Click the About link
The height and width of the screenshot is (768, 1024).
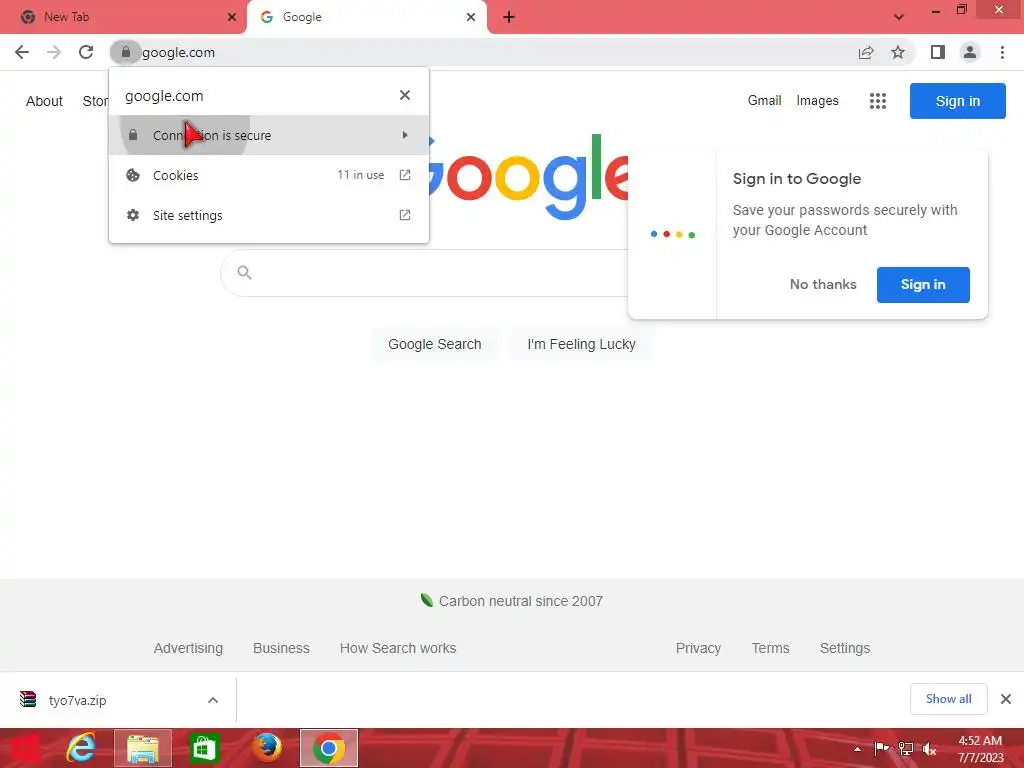[x=44, y=101]
